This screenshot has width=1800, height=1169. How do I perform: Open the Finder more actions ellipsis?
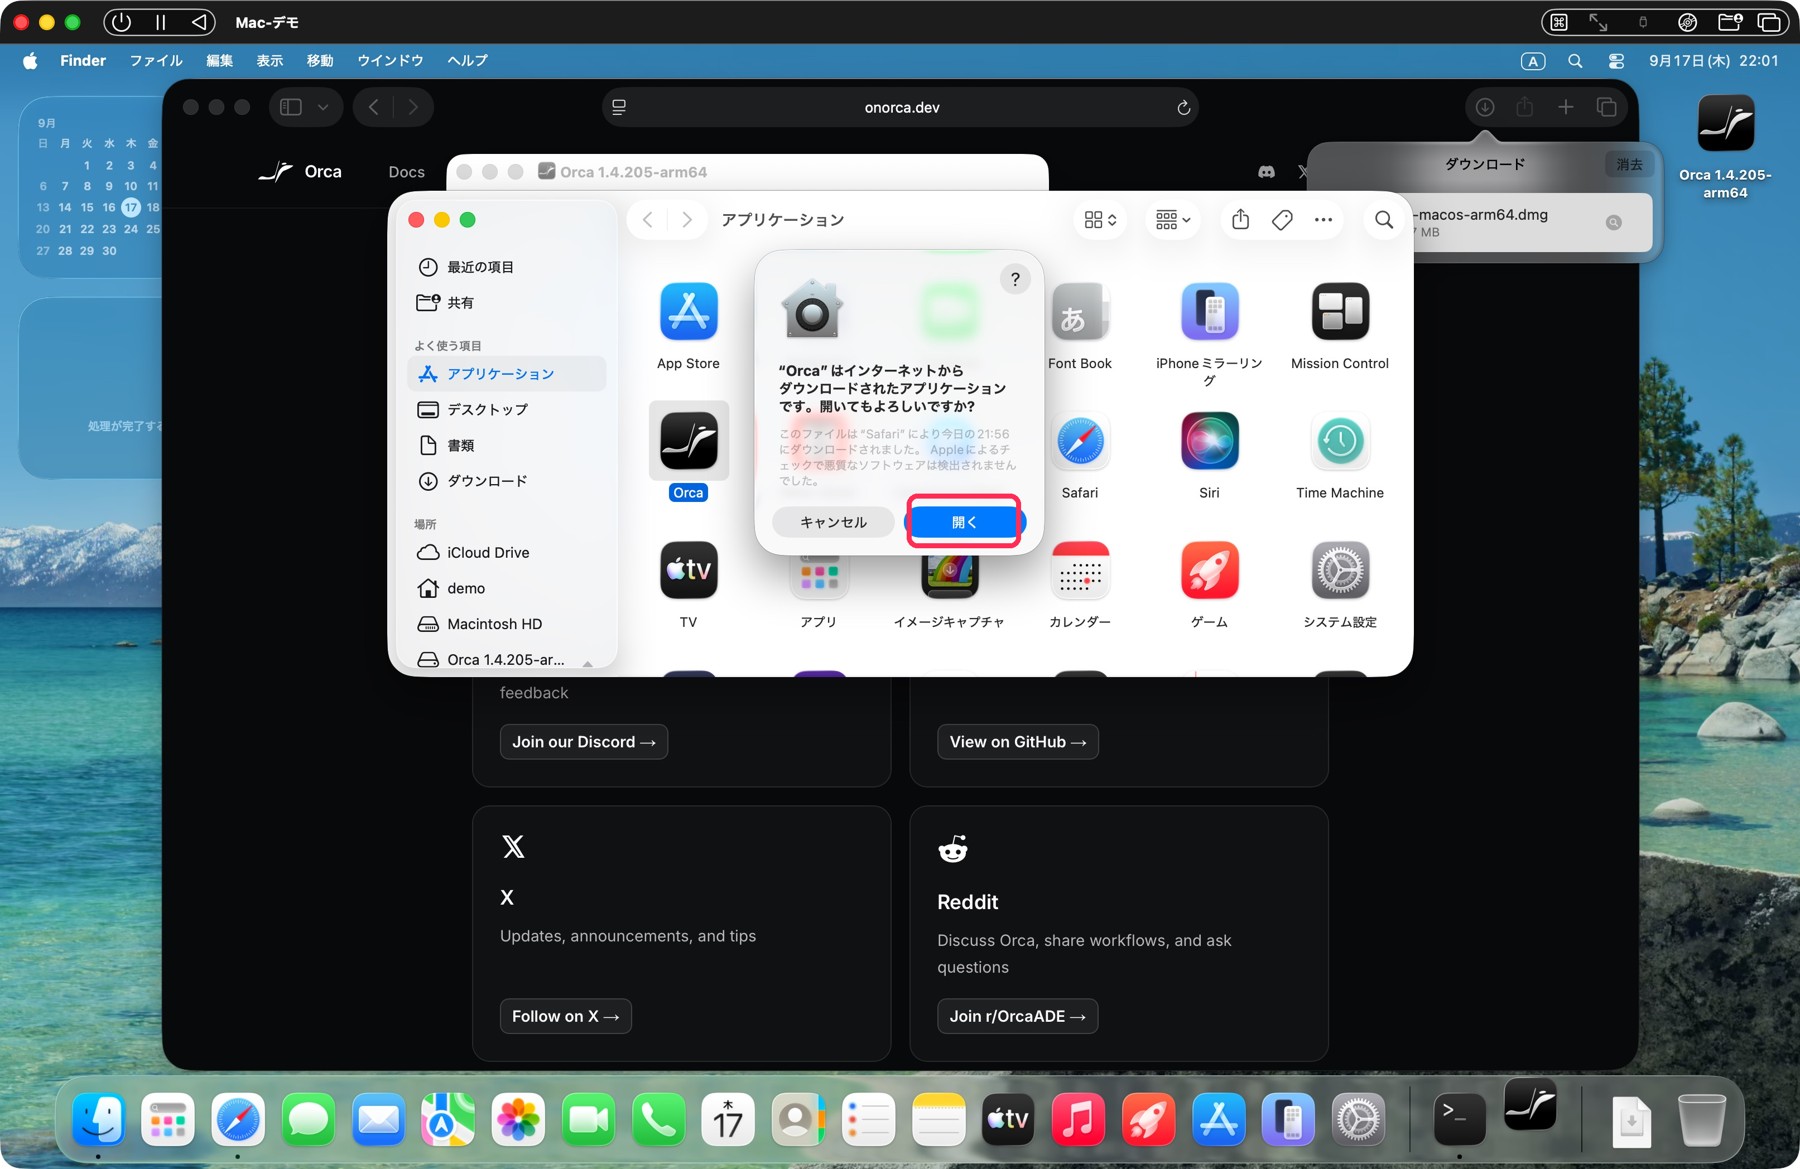1323,219
